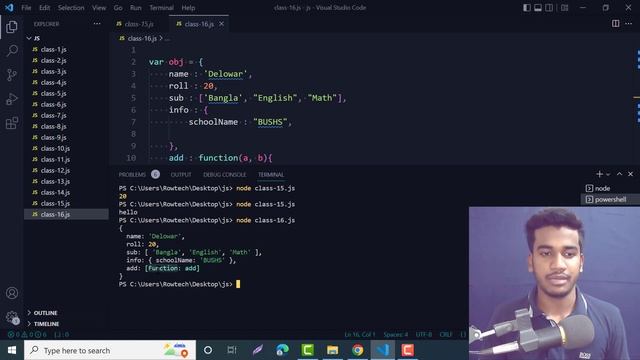The width and height of the screenshot is (640, 360).
Task: Click the Visual Studio Code taskbar icon
Action: 383,350
